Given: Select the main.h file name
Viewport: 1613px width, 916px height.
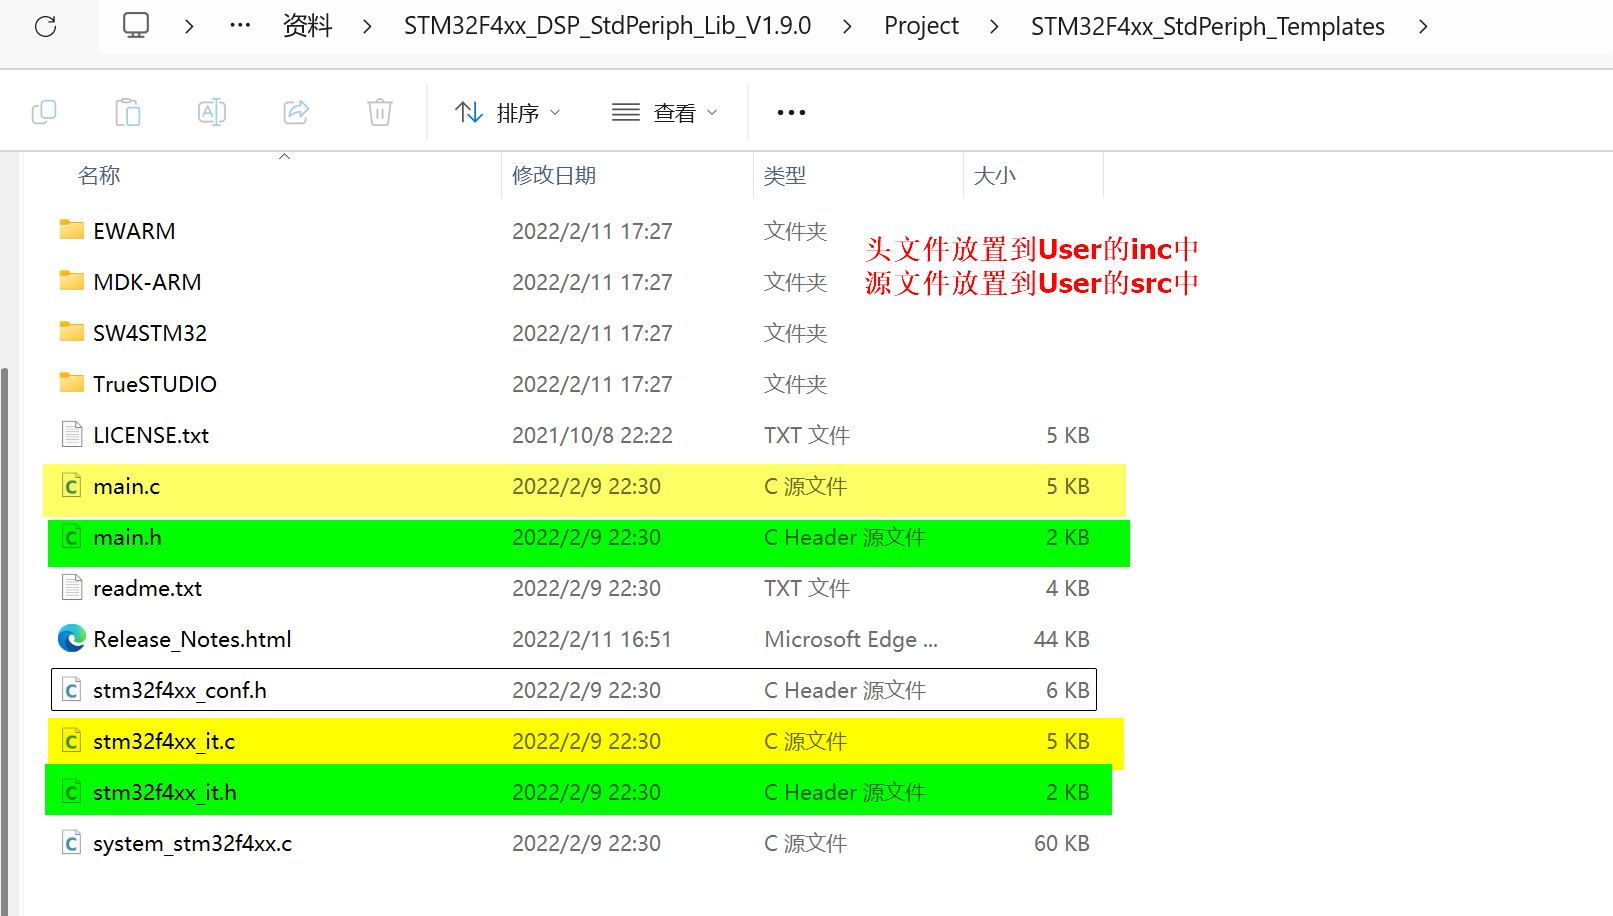Looking at the screenshot, I should (127, 537).
